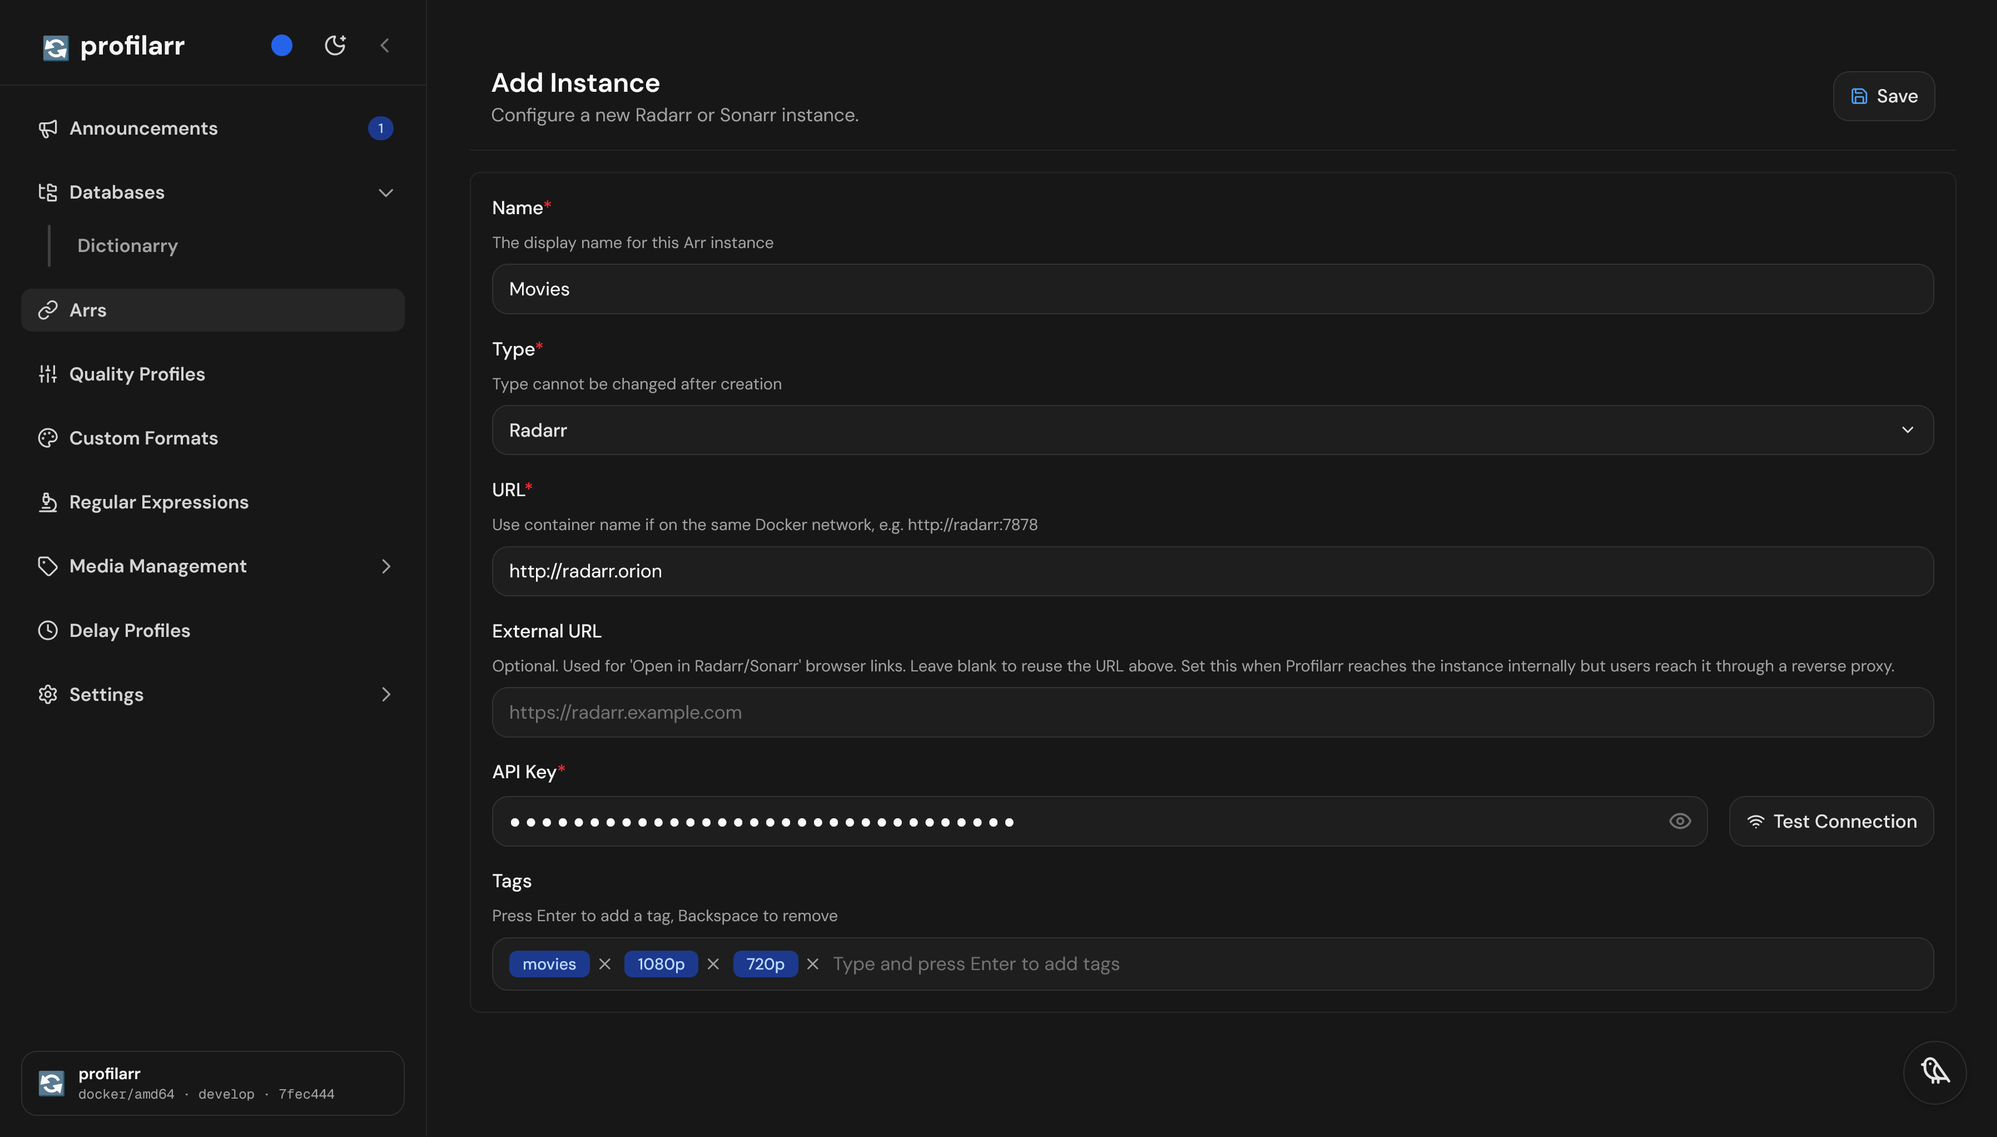Click the External URL input field

(1212, 712)
